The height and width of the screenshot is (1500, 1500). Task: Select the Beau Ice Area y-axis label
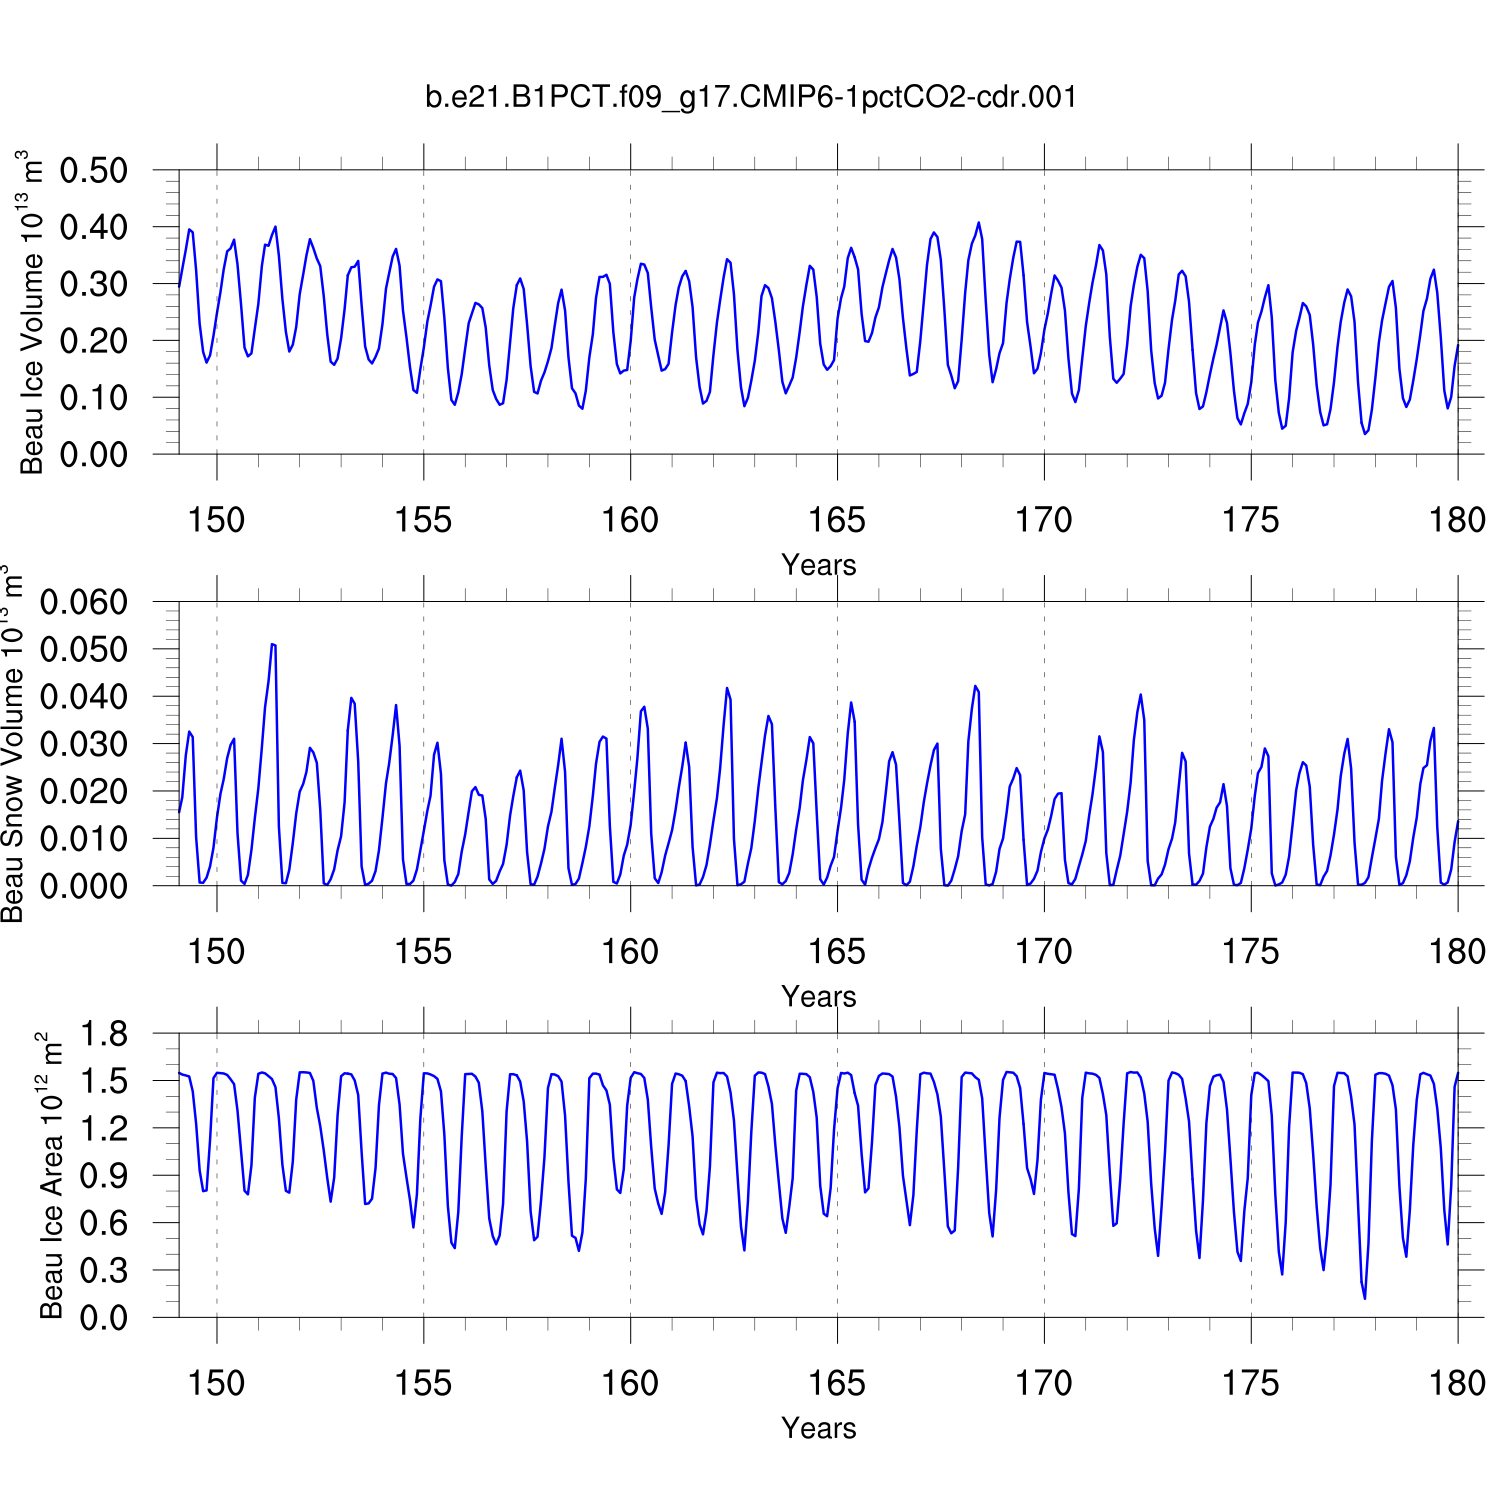(51, 1176)
